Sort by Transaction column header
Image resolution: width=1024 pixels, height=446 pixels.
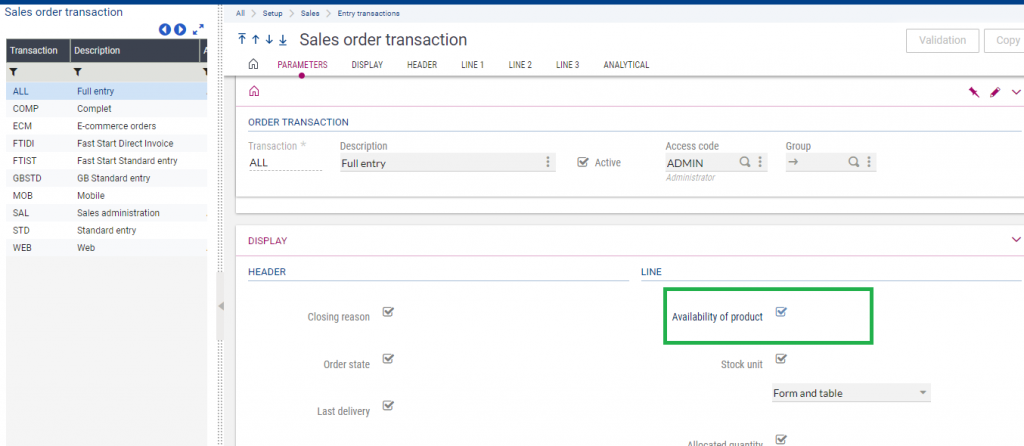point(38,50)
